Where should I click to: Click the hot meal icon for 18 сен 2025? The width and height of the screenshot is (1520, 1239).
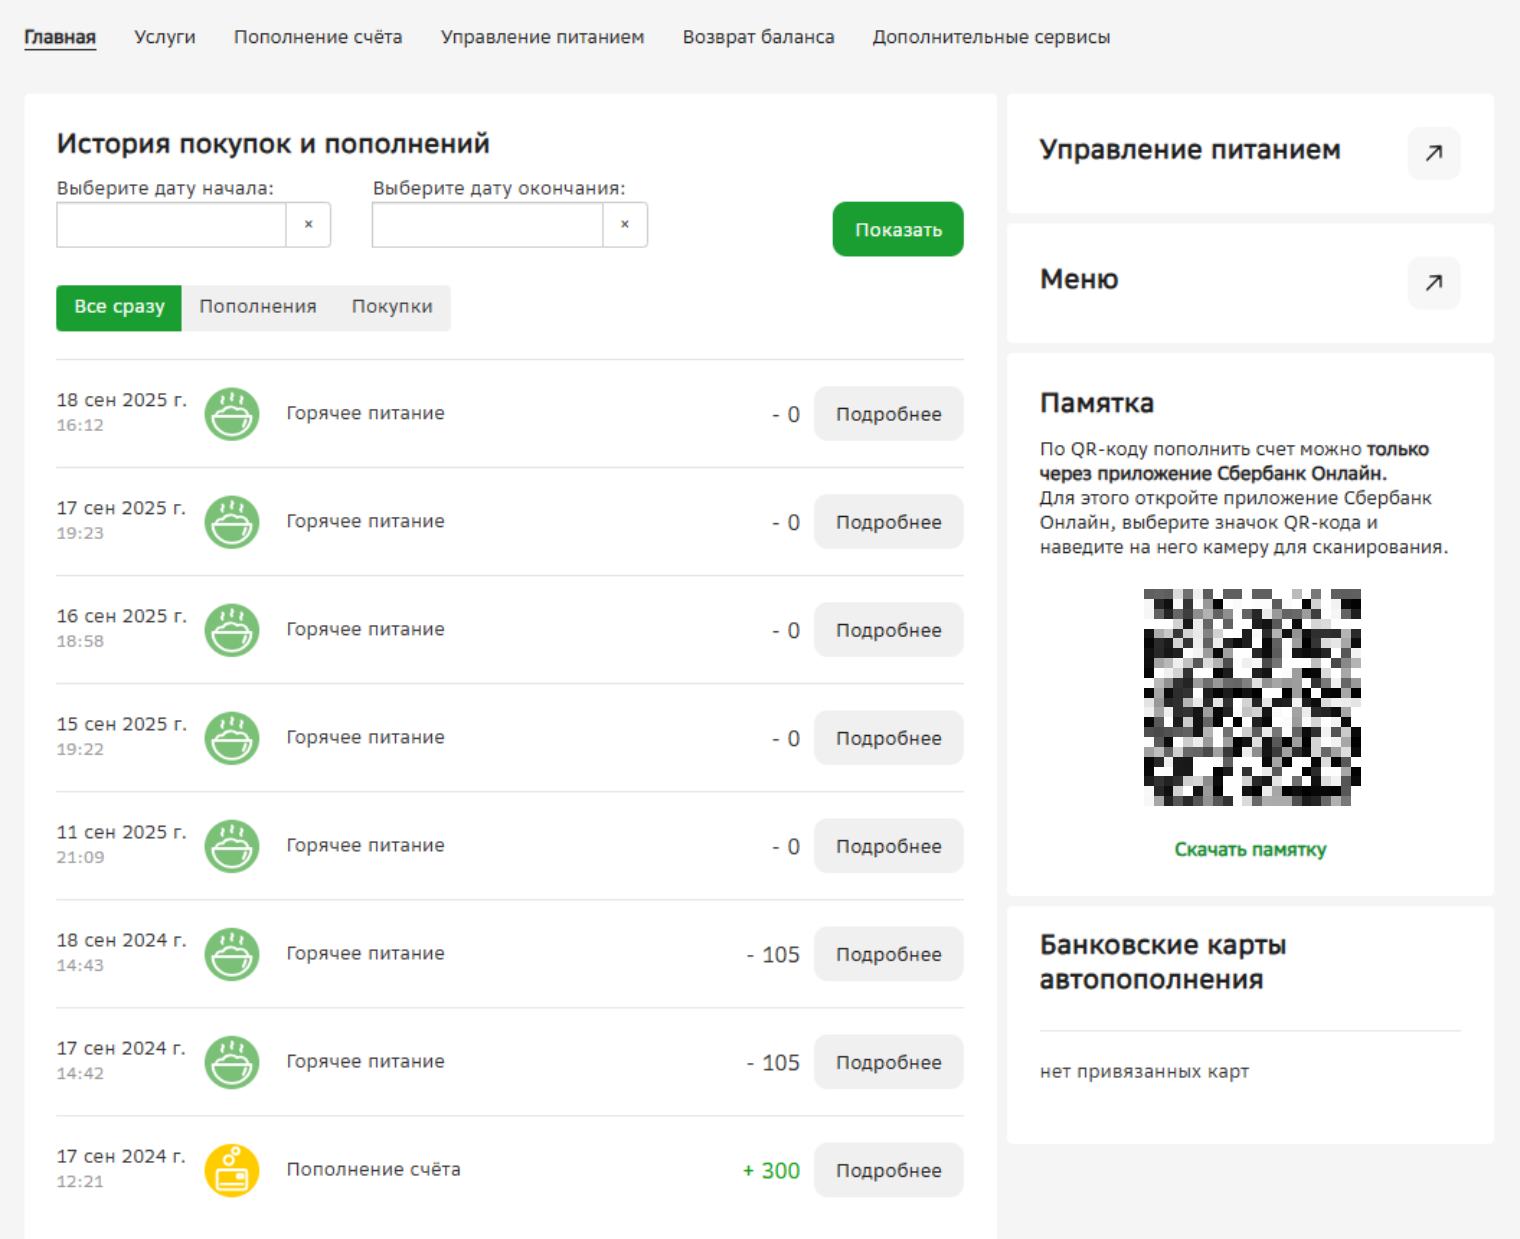pyautogui.click(x=232, y=414)
